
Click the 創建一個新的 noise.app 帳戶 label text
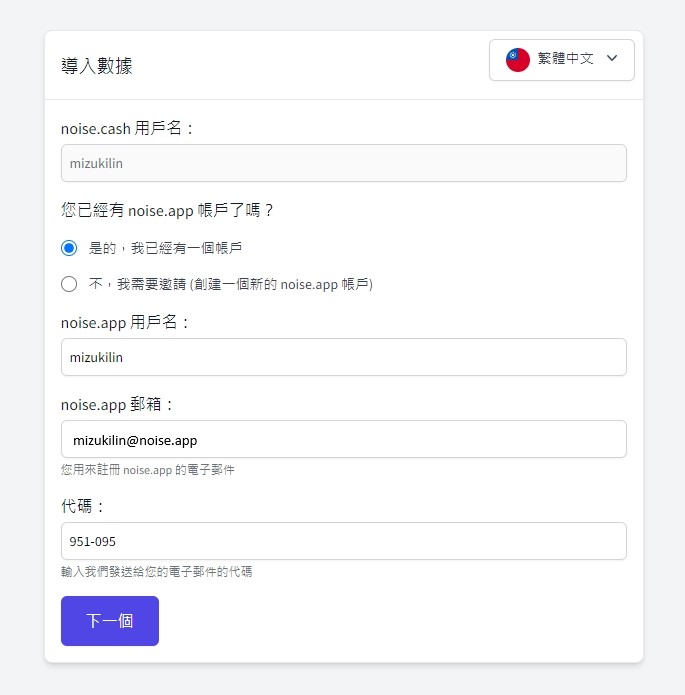coord(281,284)
